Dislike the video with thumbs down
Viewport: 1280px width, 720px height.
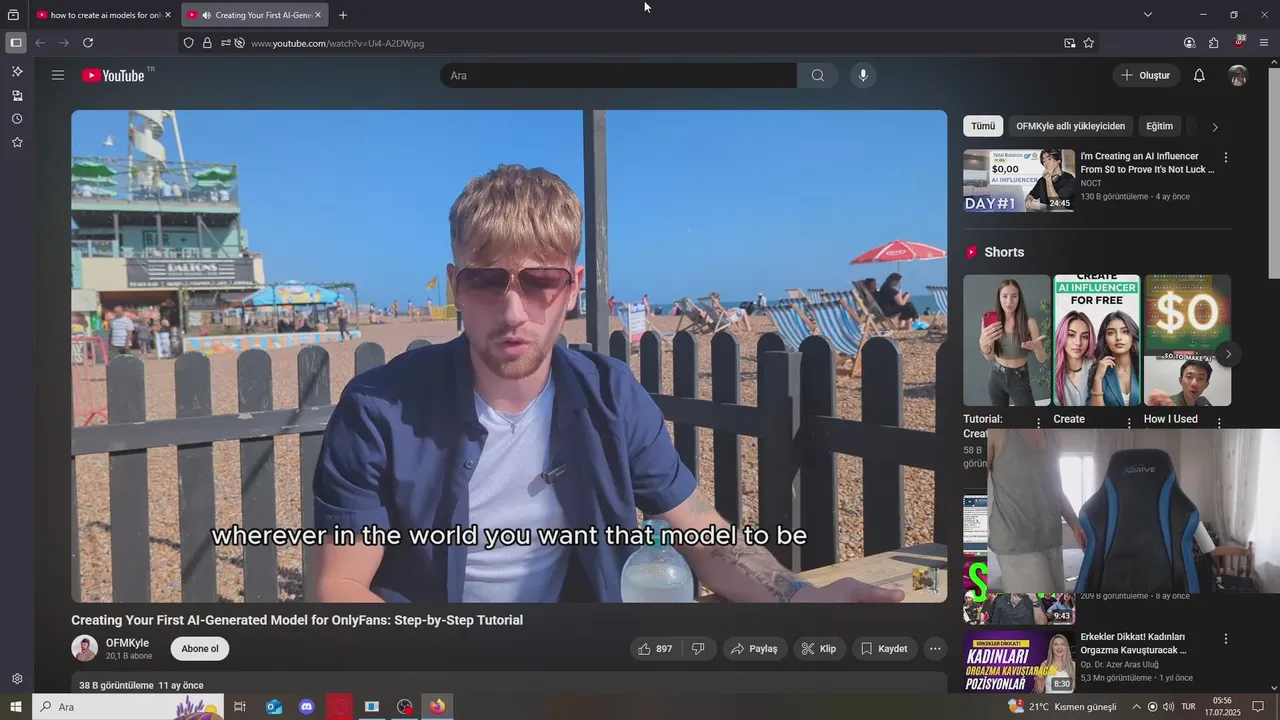click(698, 649)
